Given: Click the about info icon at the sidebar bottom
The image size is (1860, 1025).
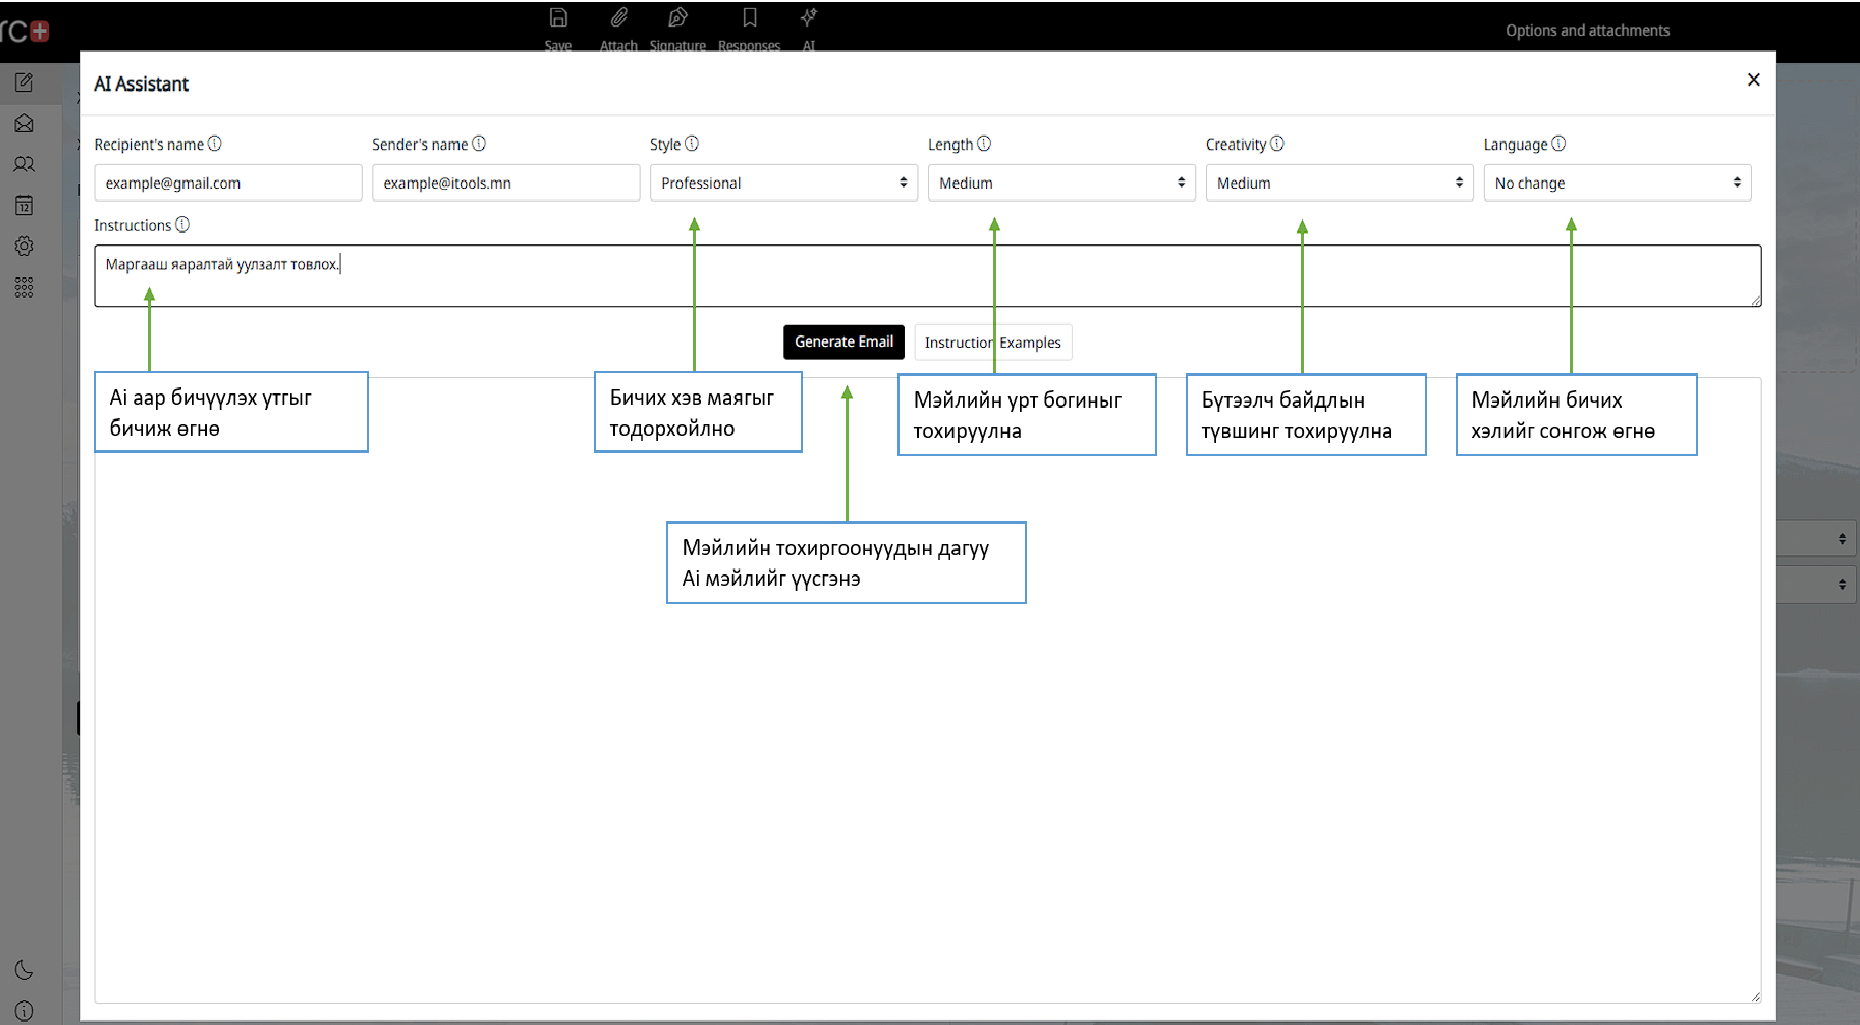Looking at the screenshot, I should 24,1010.
